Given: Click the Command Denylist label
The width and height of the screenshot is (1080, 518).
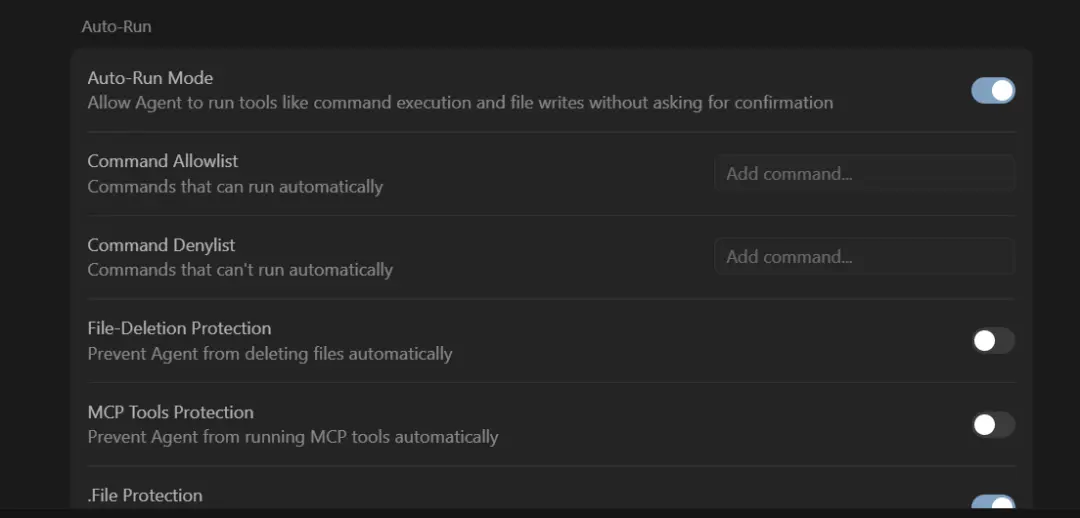Looking at the screenshot, I should click(161, 245).
